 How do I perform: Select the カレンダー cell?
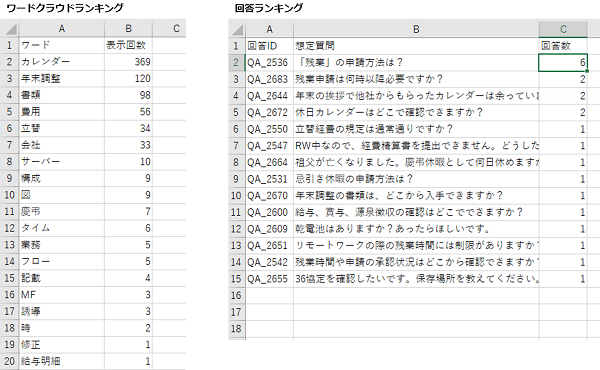pyautogui.click(x=62, y=62)
